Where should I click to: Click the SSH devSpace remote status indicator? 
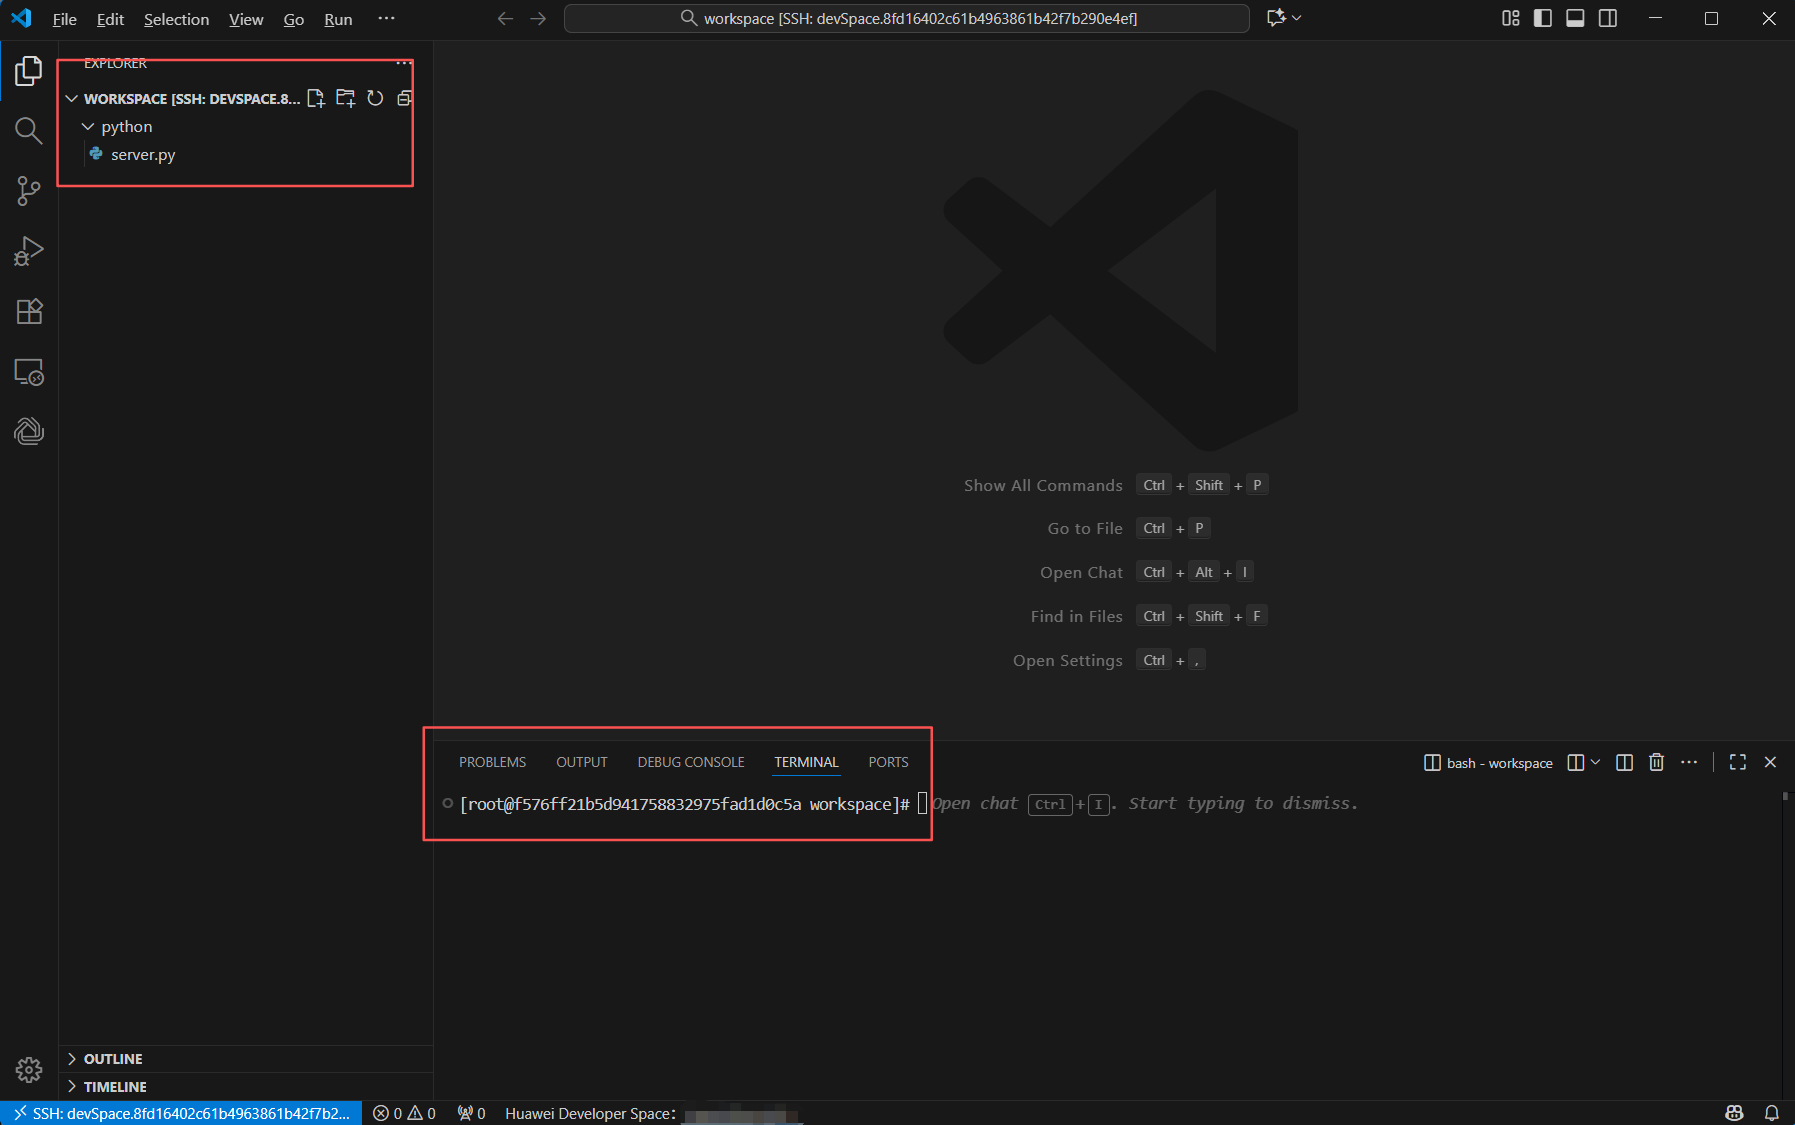pos(181,1113)
